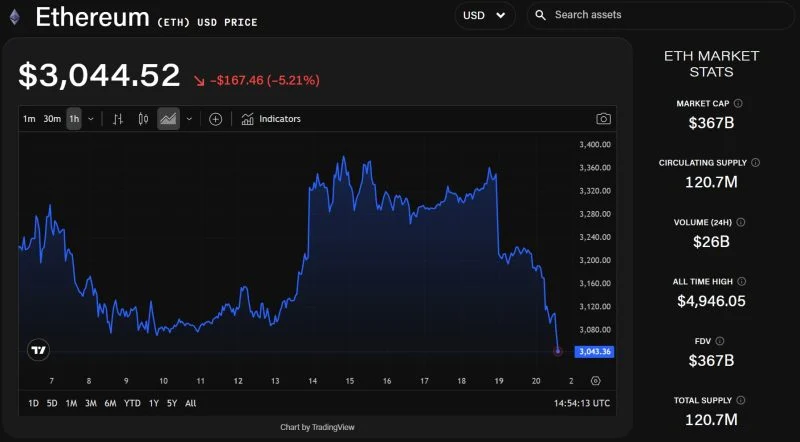Viewport: 800px width, 442px height.
Task: Switch to candlestick chart style
Action: 143,119
